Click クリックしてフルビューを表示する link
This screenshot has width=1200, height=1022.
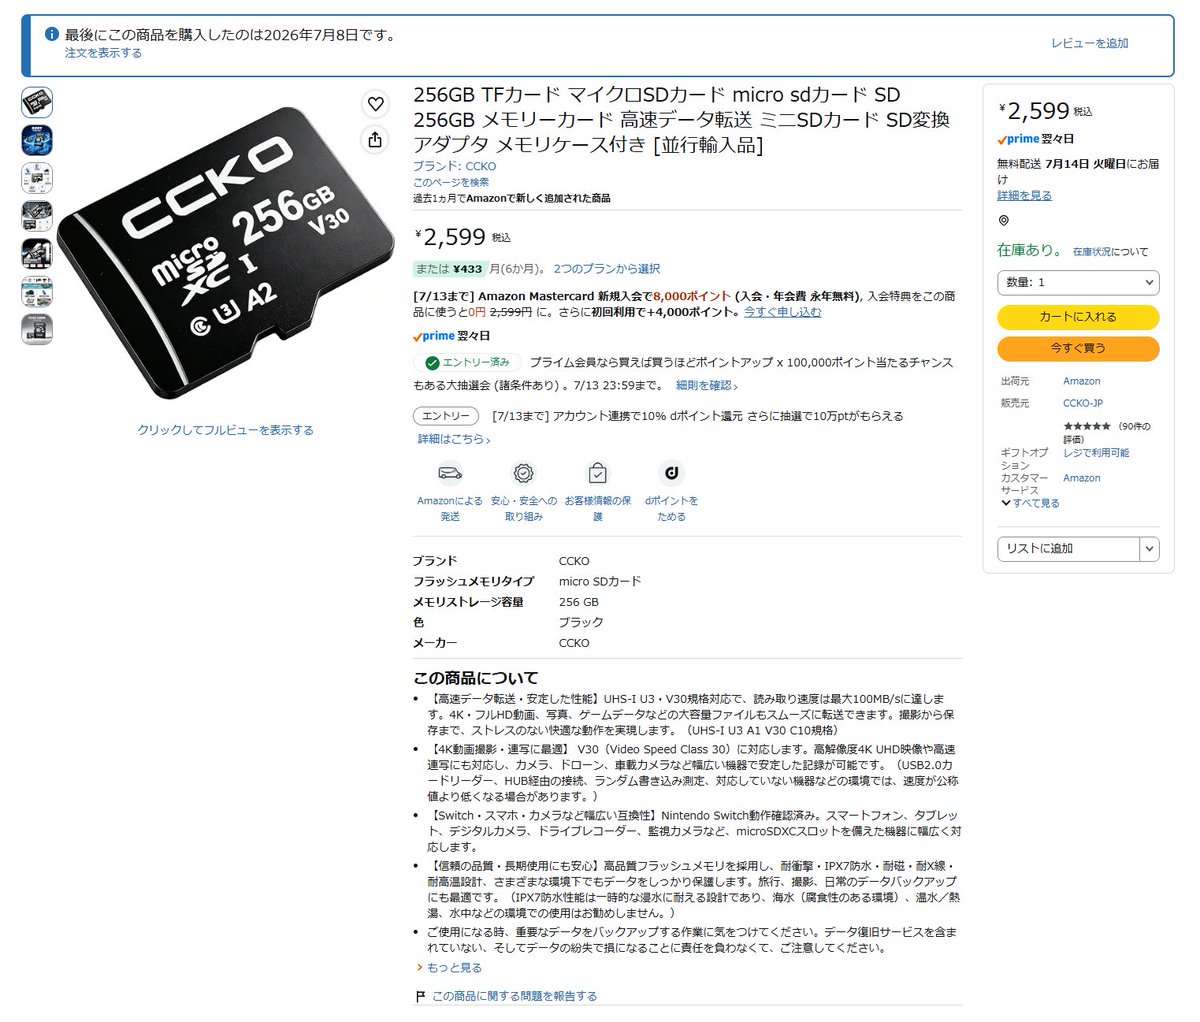click(225, 430)
